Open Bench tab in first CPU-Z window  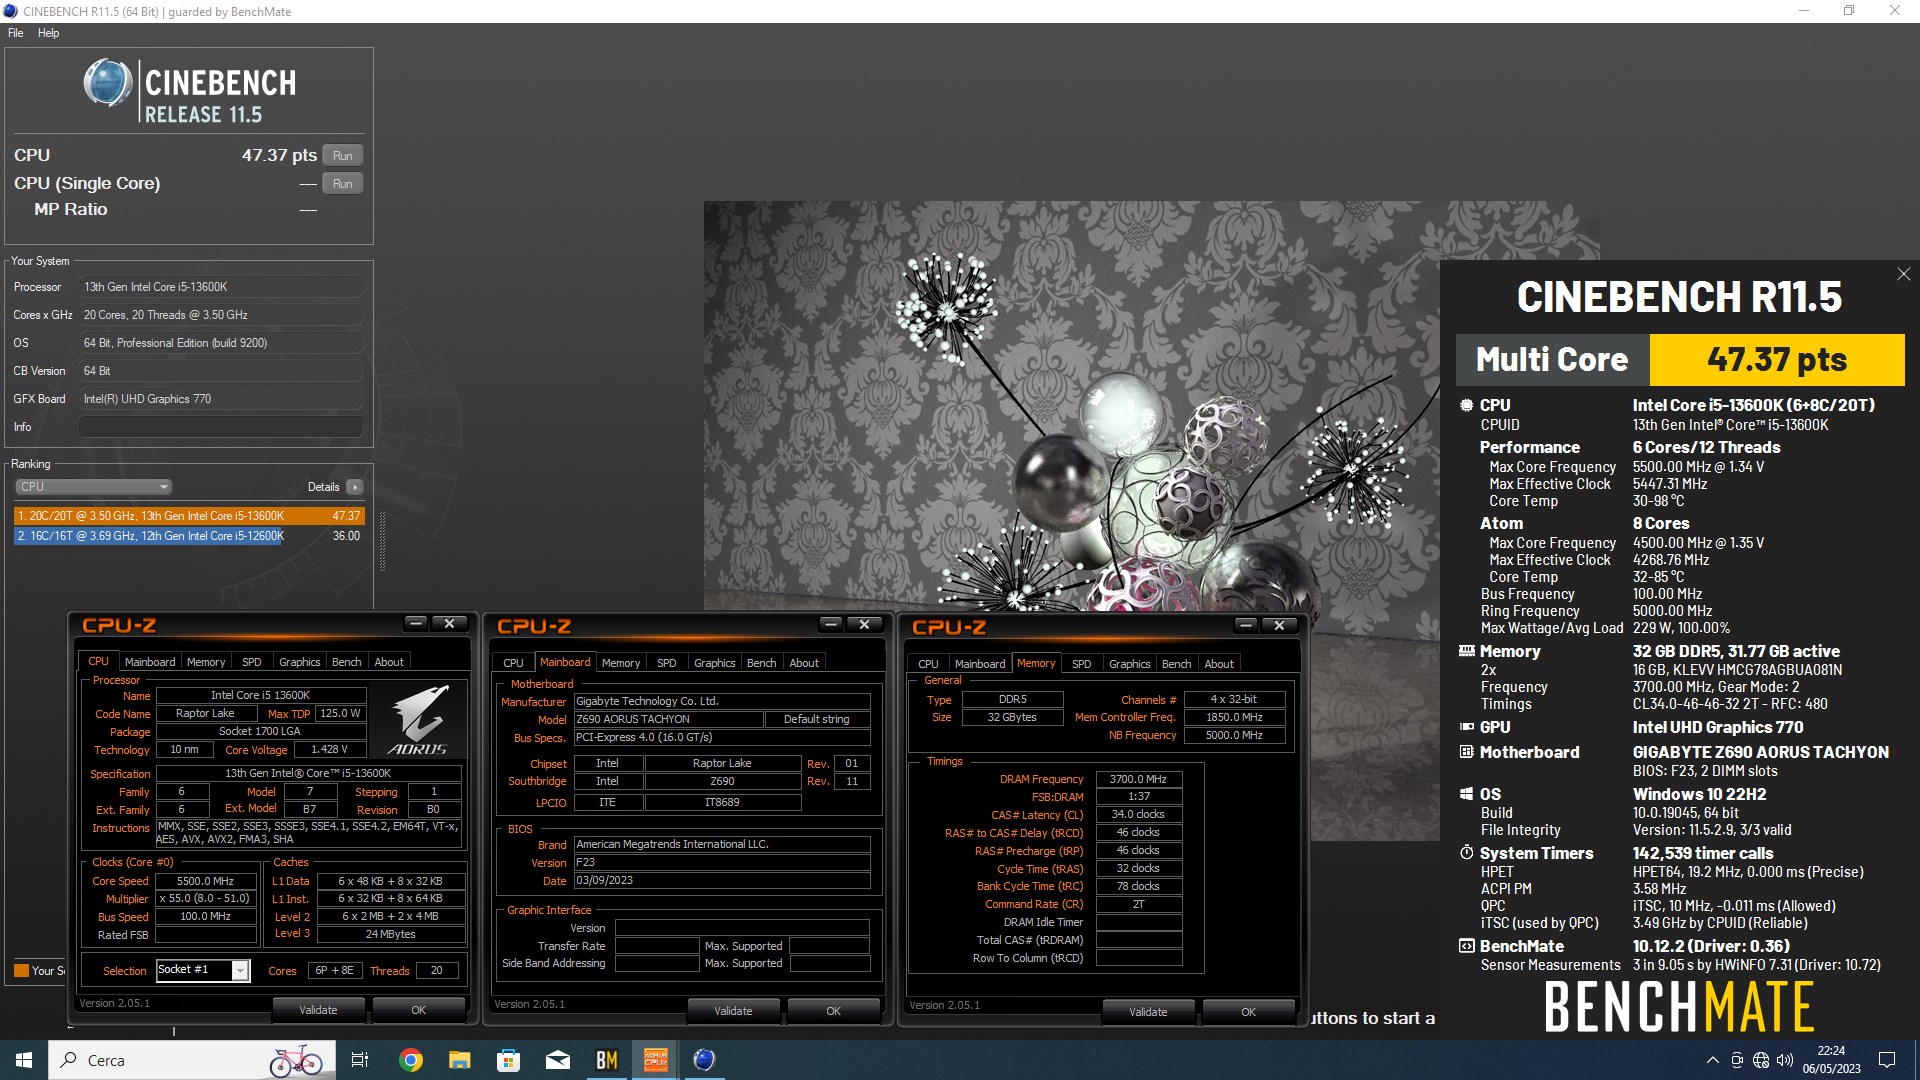tap(347, 662)
